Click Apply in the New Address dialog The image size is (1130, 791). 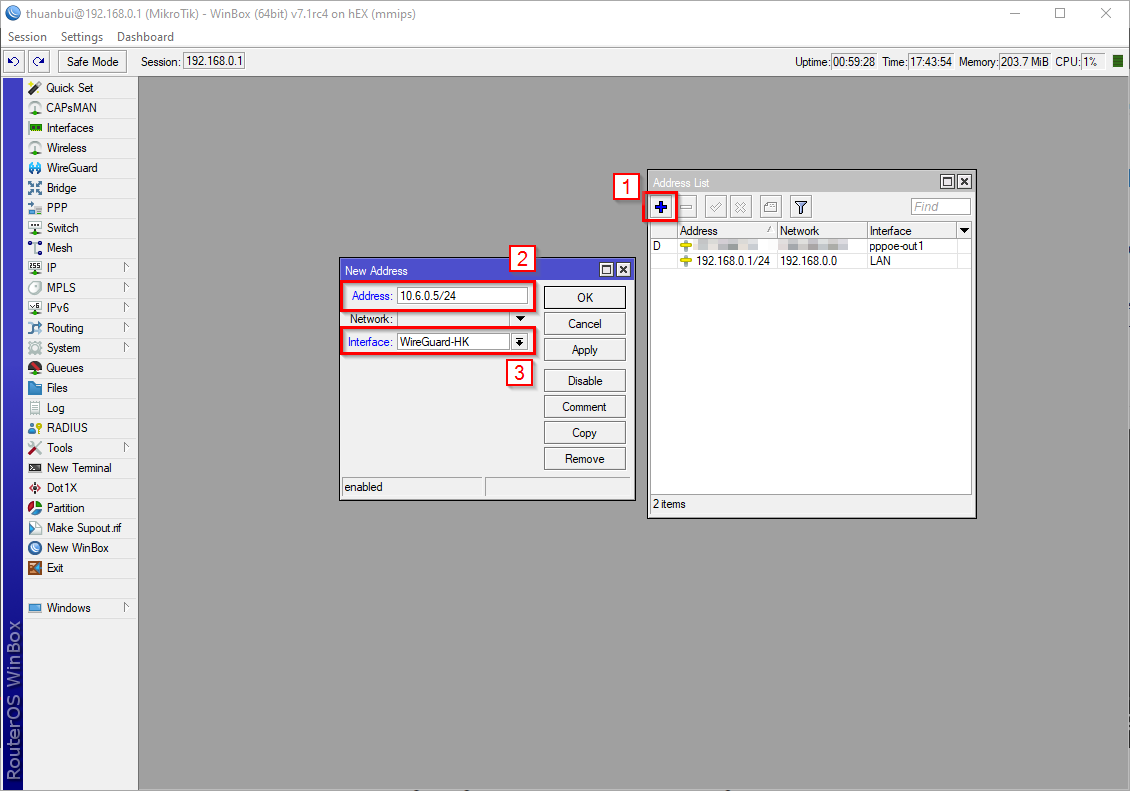(585, 350)
